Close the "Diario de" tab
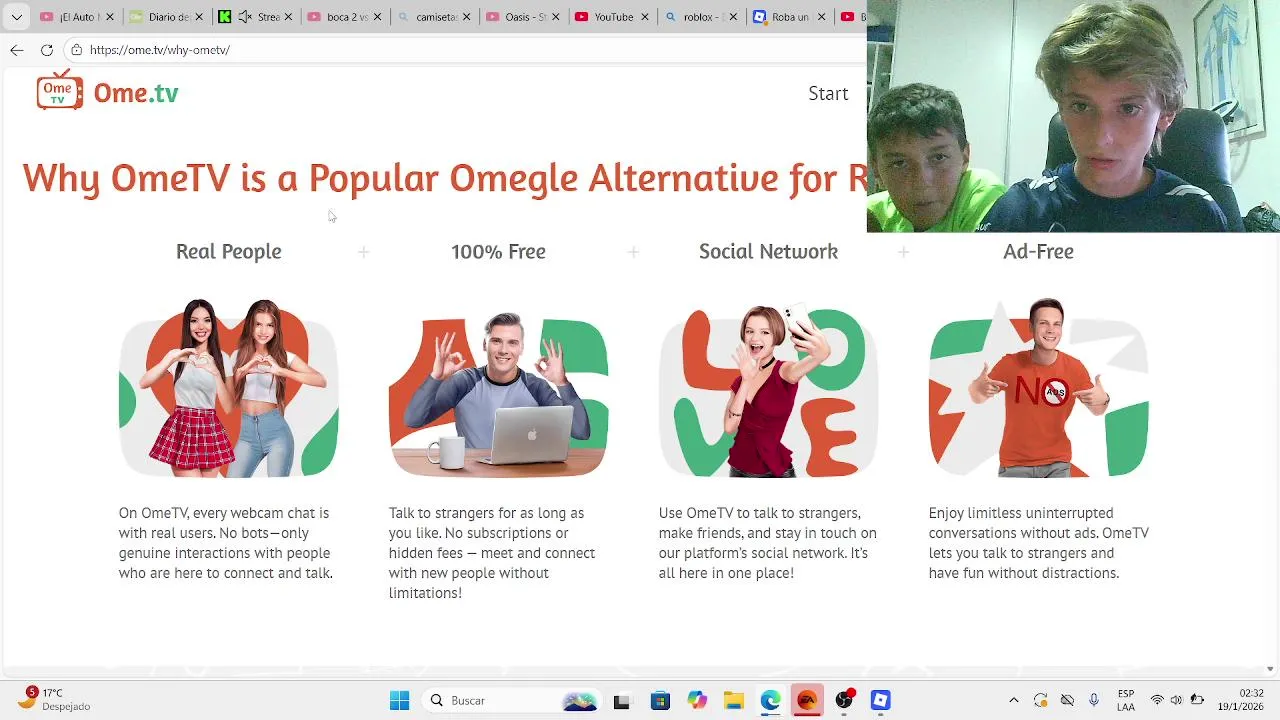The height and width of the screenshot is (720, 1280). pyautogui.click(x=199, y=17)
